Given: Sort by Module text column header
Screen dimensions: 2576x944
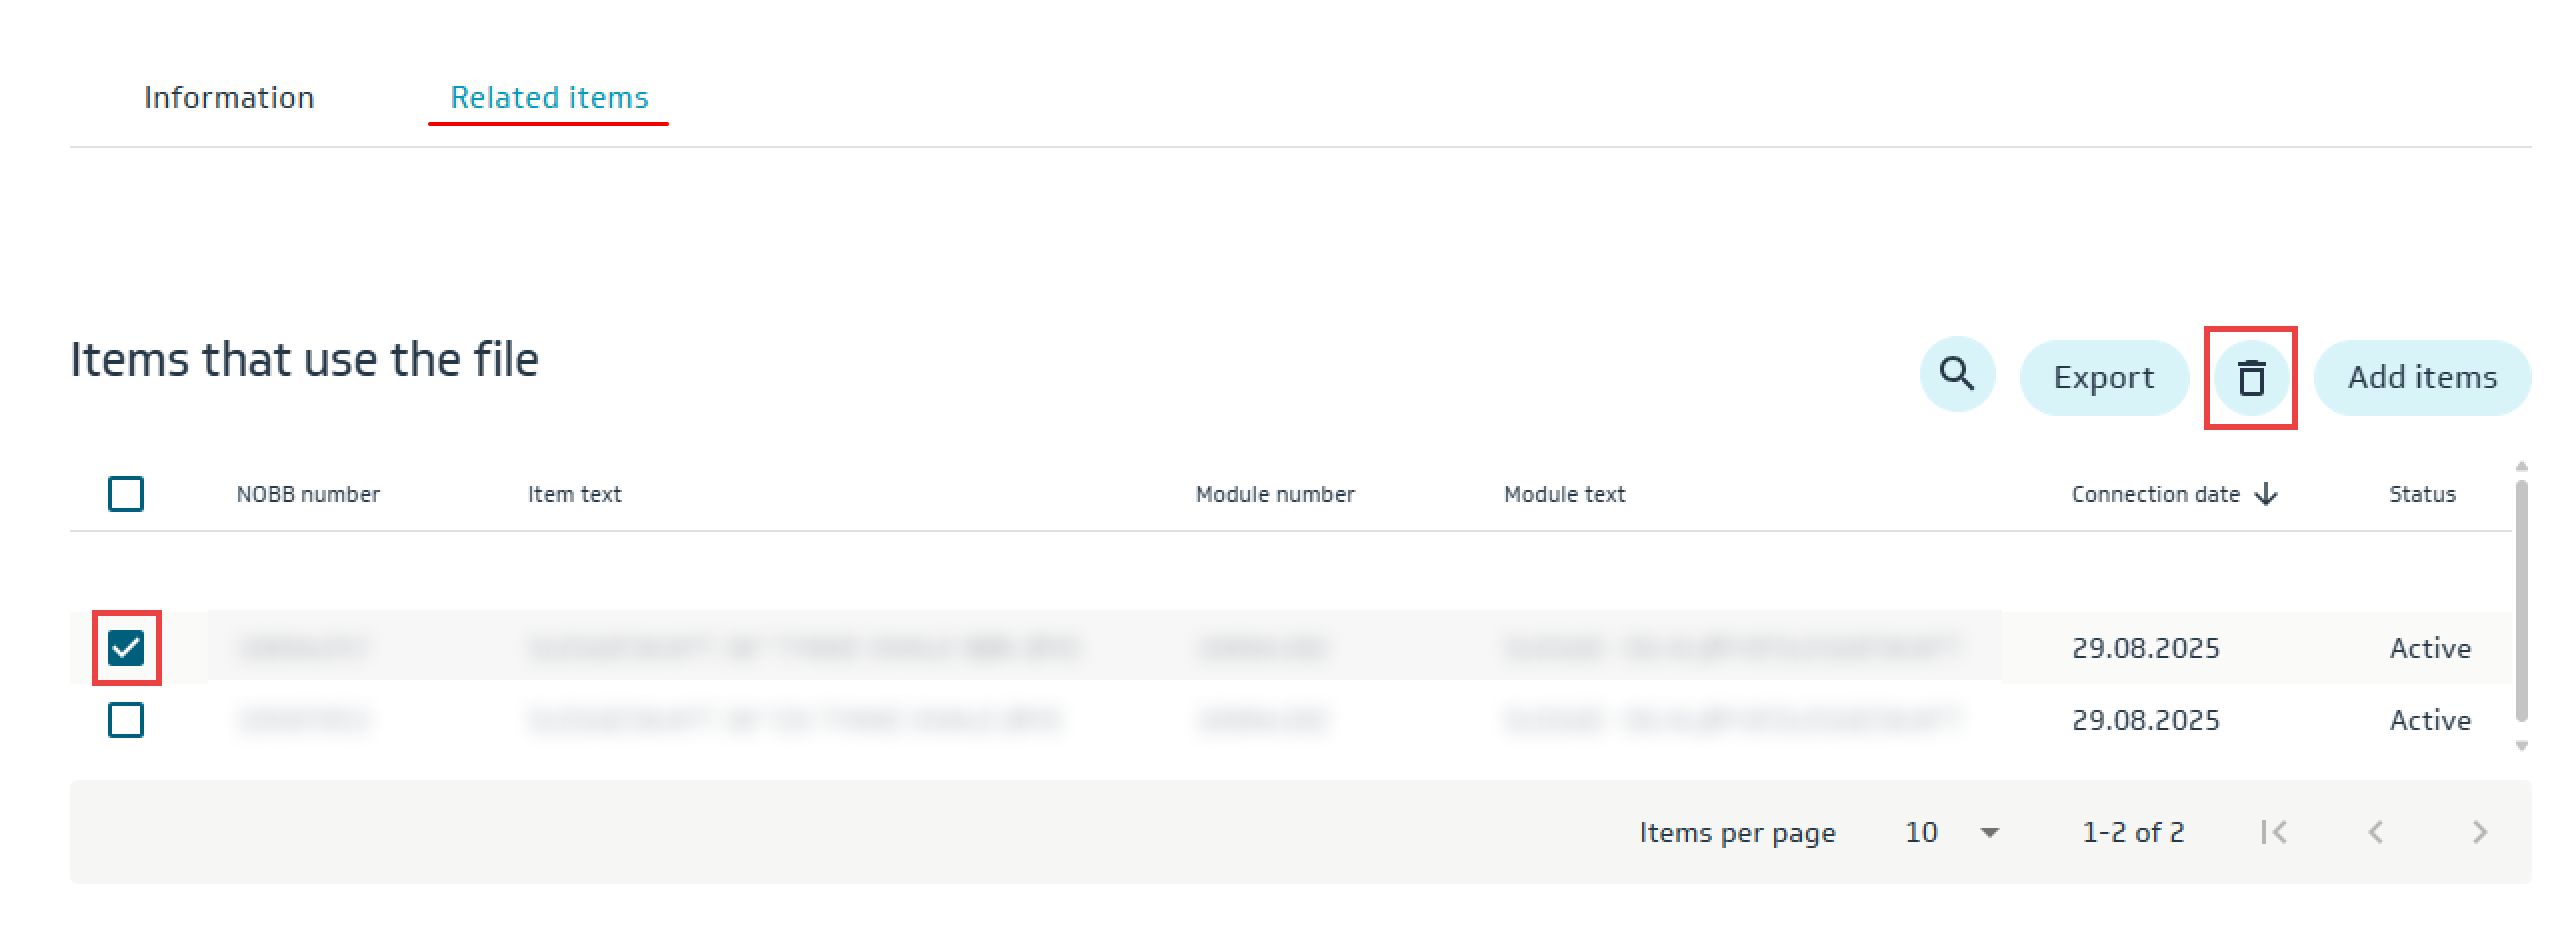Looking at the screenshot, I should [1564, 494].
